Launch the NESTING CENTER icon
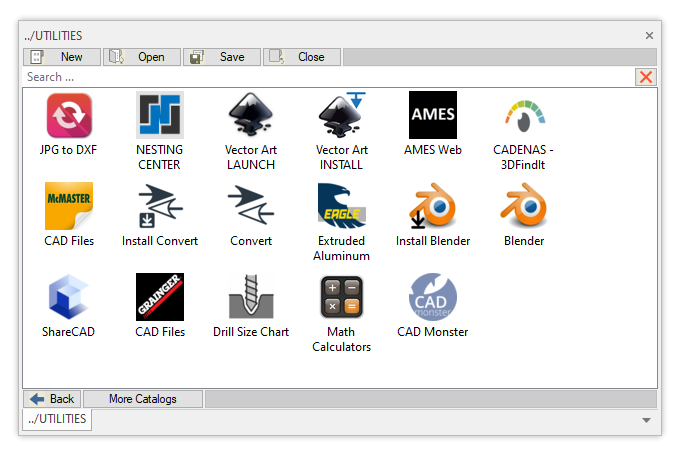The image size is (679, 451). click(x=160, y=116)
